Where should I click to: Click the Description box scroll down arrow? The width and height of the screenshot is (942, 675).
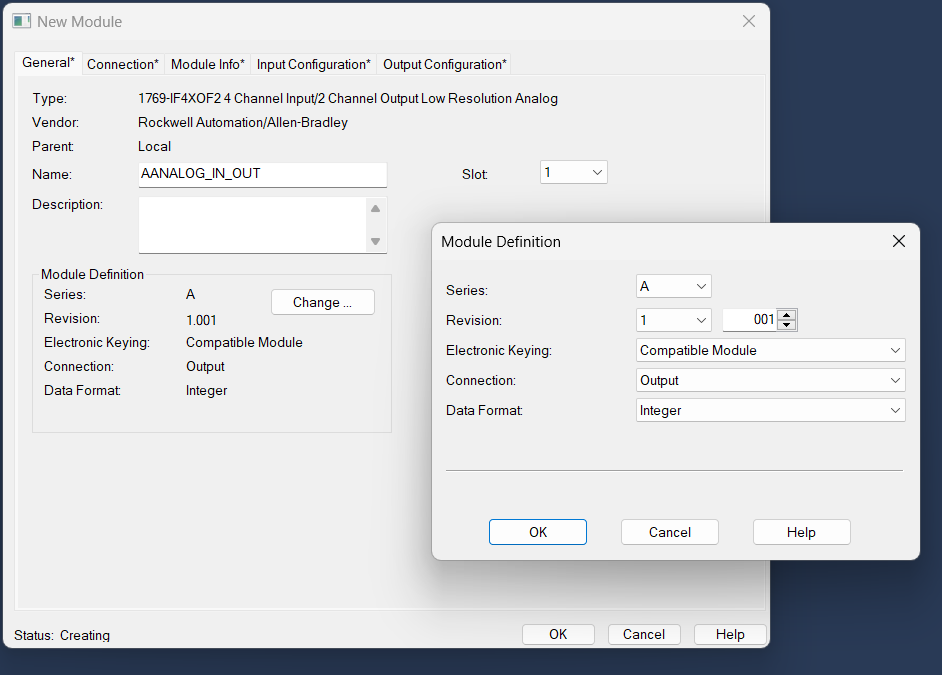coord(376,241)
